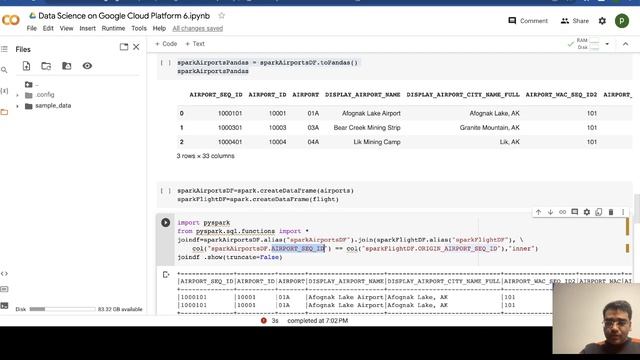
Task: Open Files panel in new window
Action: 124,47
